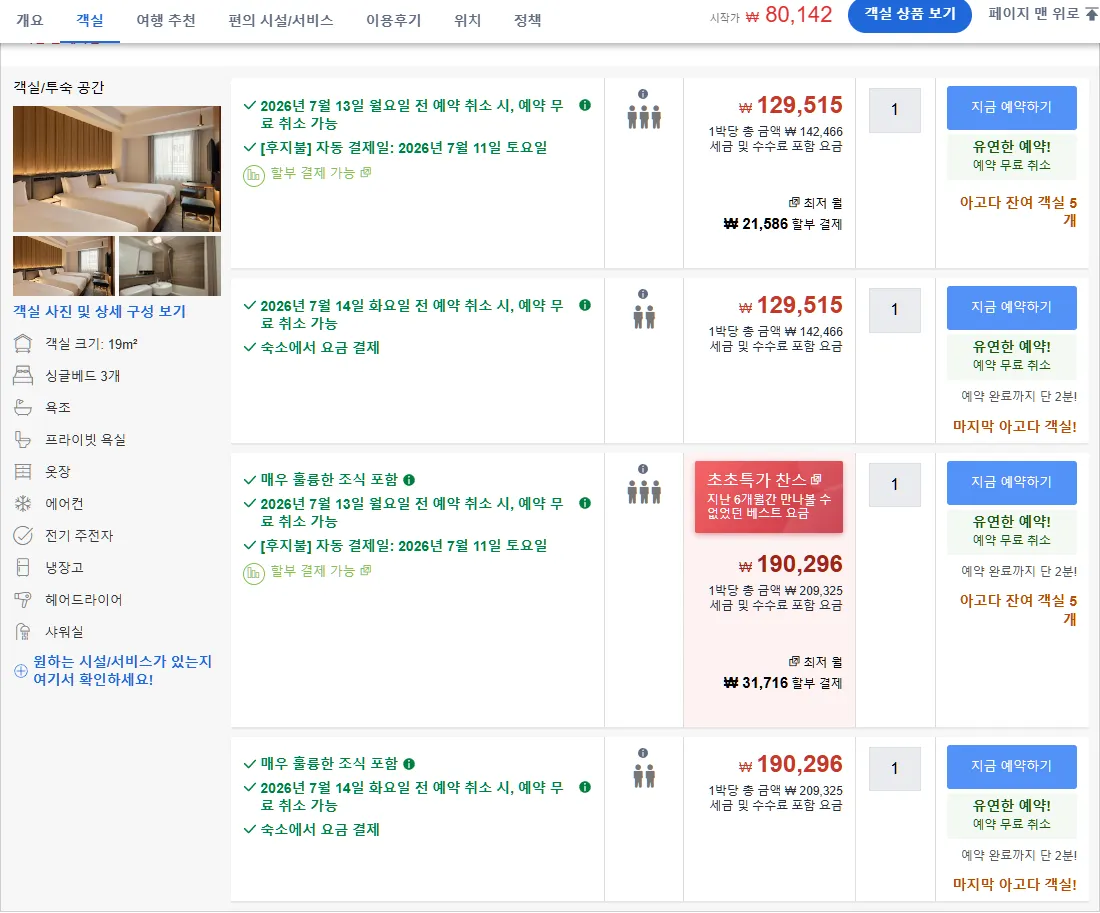Switch to the 편의 시설/서비스 tab
This screenshot has width=1100, height=913.
[x=281, y=20]
